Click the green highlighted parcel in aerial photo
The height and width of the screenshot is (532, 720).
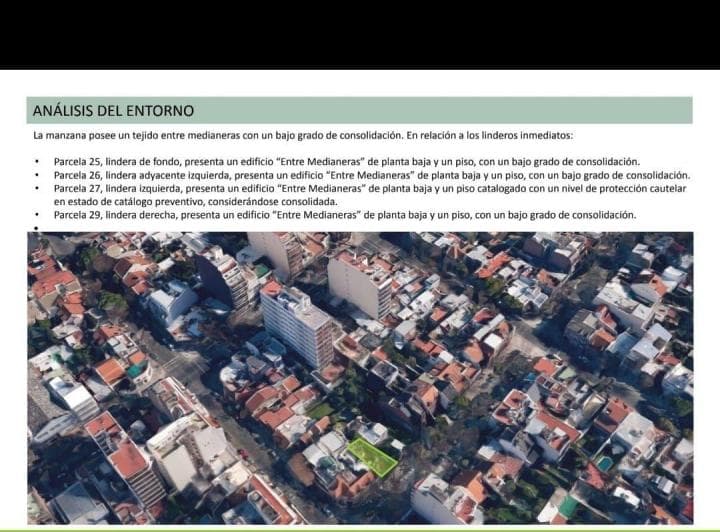pos(372,457)
